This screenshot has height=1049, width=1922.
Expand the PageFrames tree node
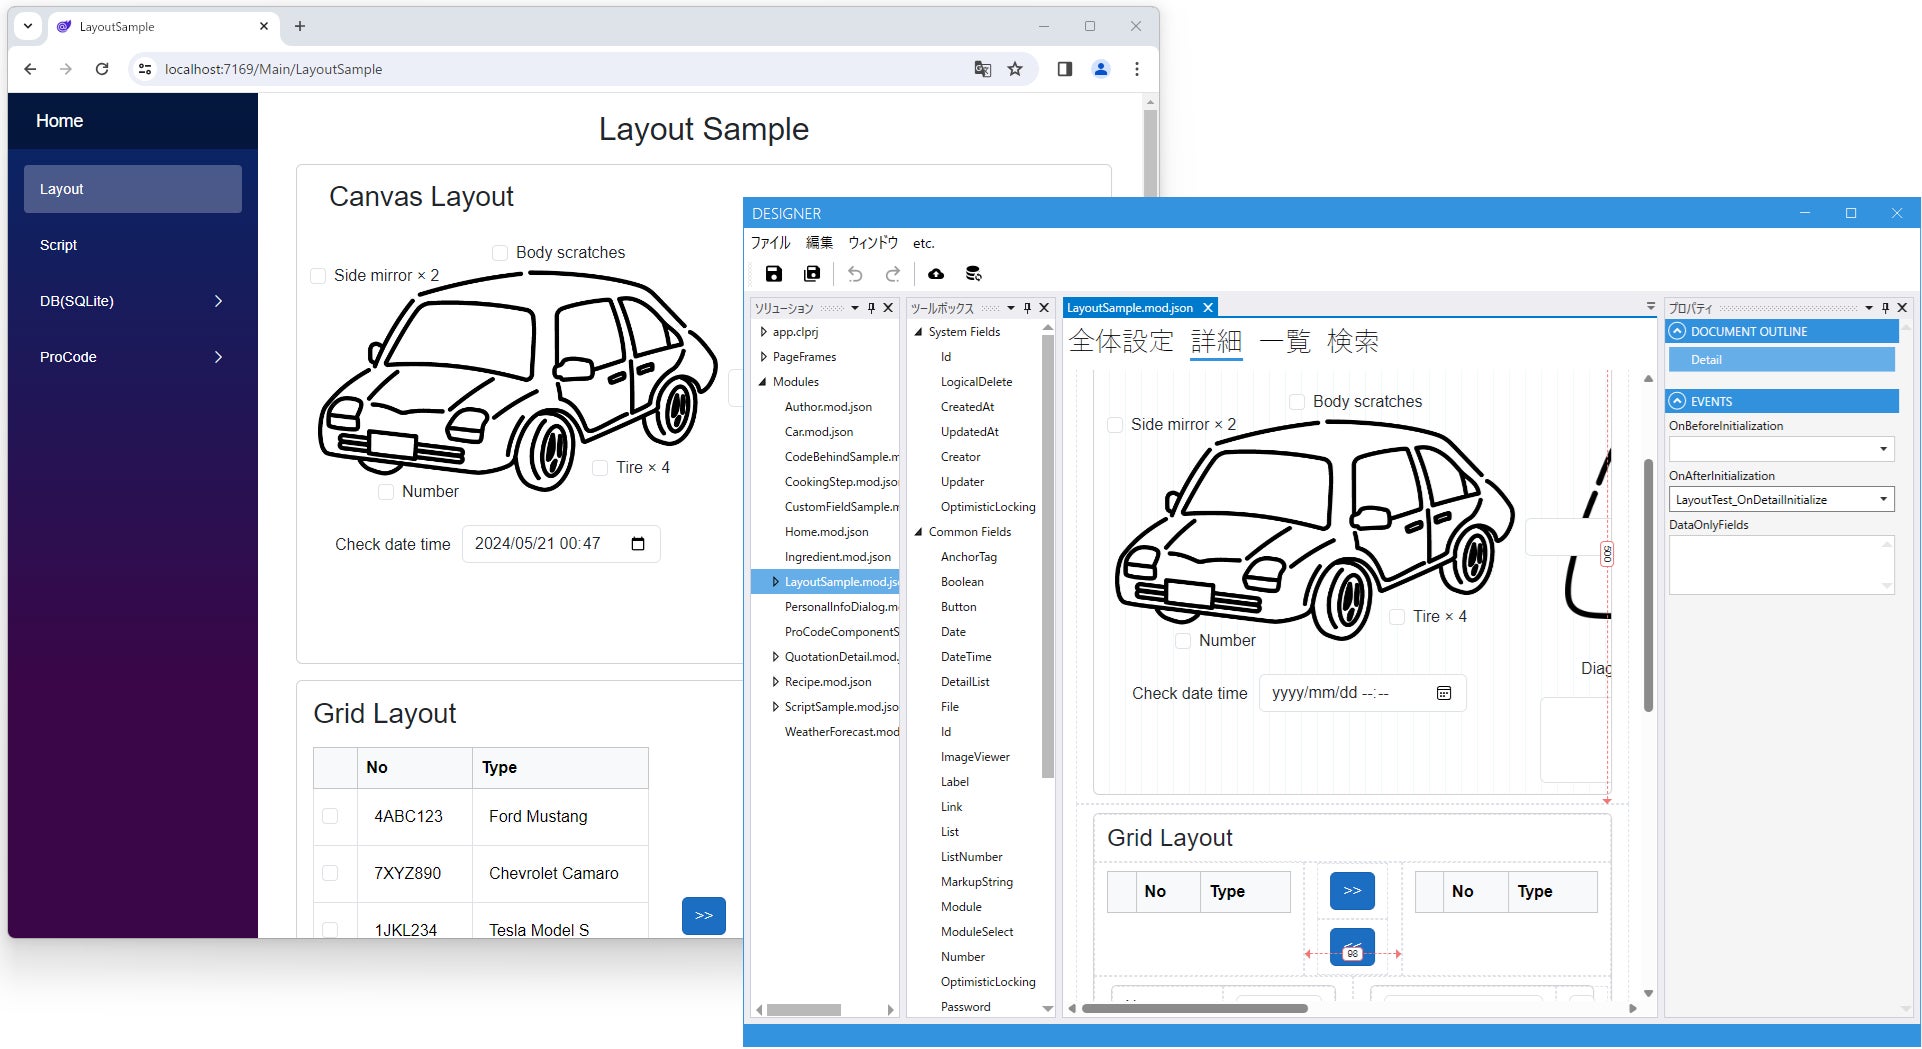pyautogui.click(x=764, y=357)
